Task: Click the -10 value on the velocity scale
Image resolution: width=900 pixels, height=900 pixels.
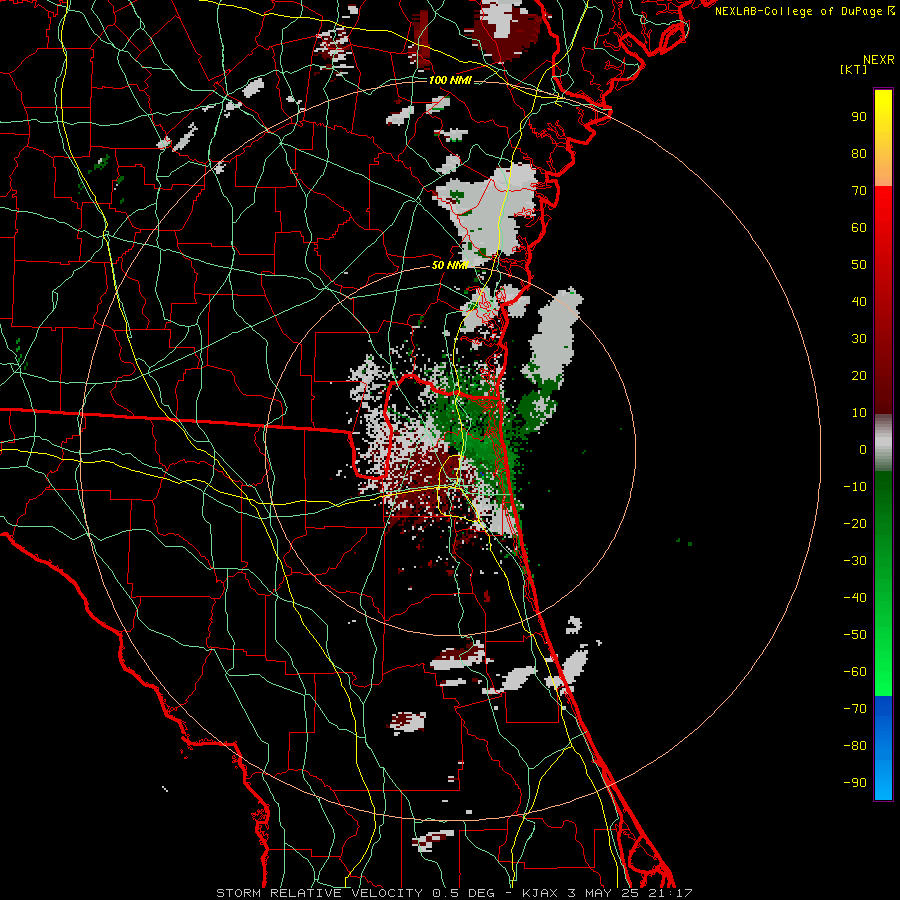Action: pyautogui.click(x=855, y=487)
